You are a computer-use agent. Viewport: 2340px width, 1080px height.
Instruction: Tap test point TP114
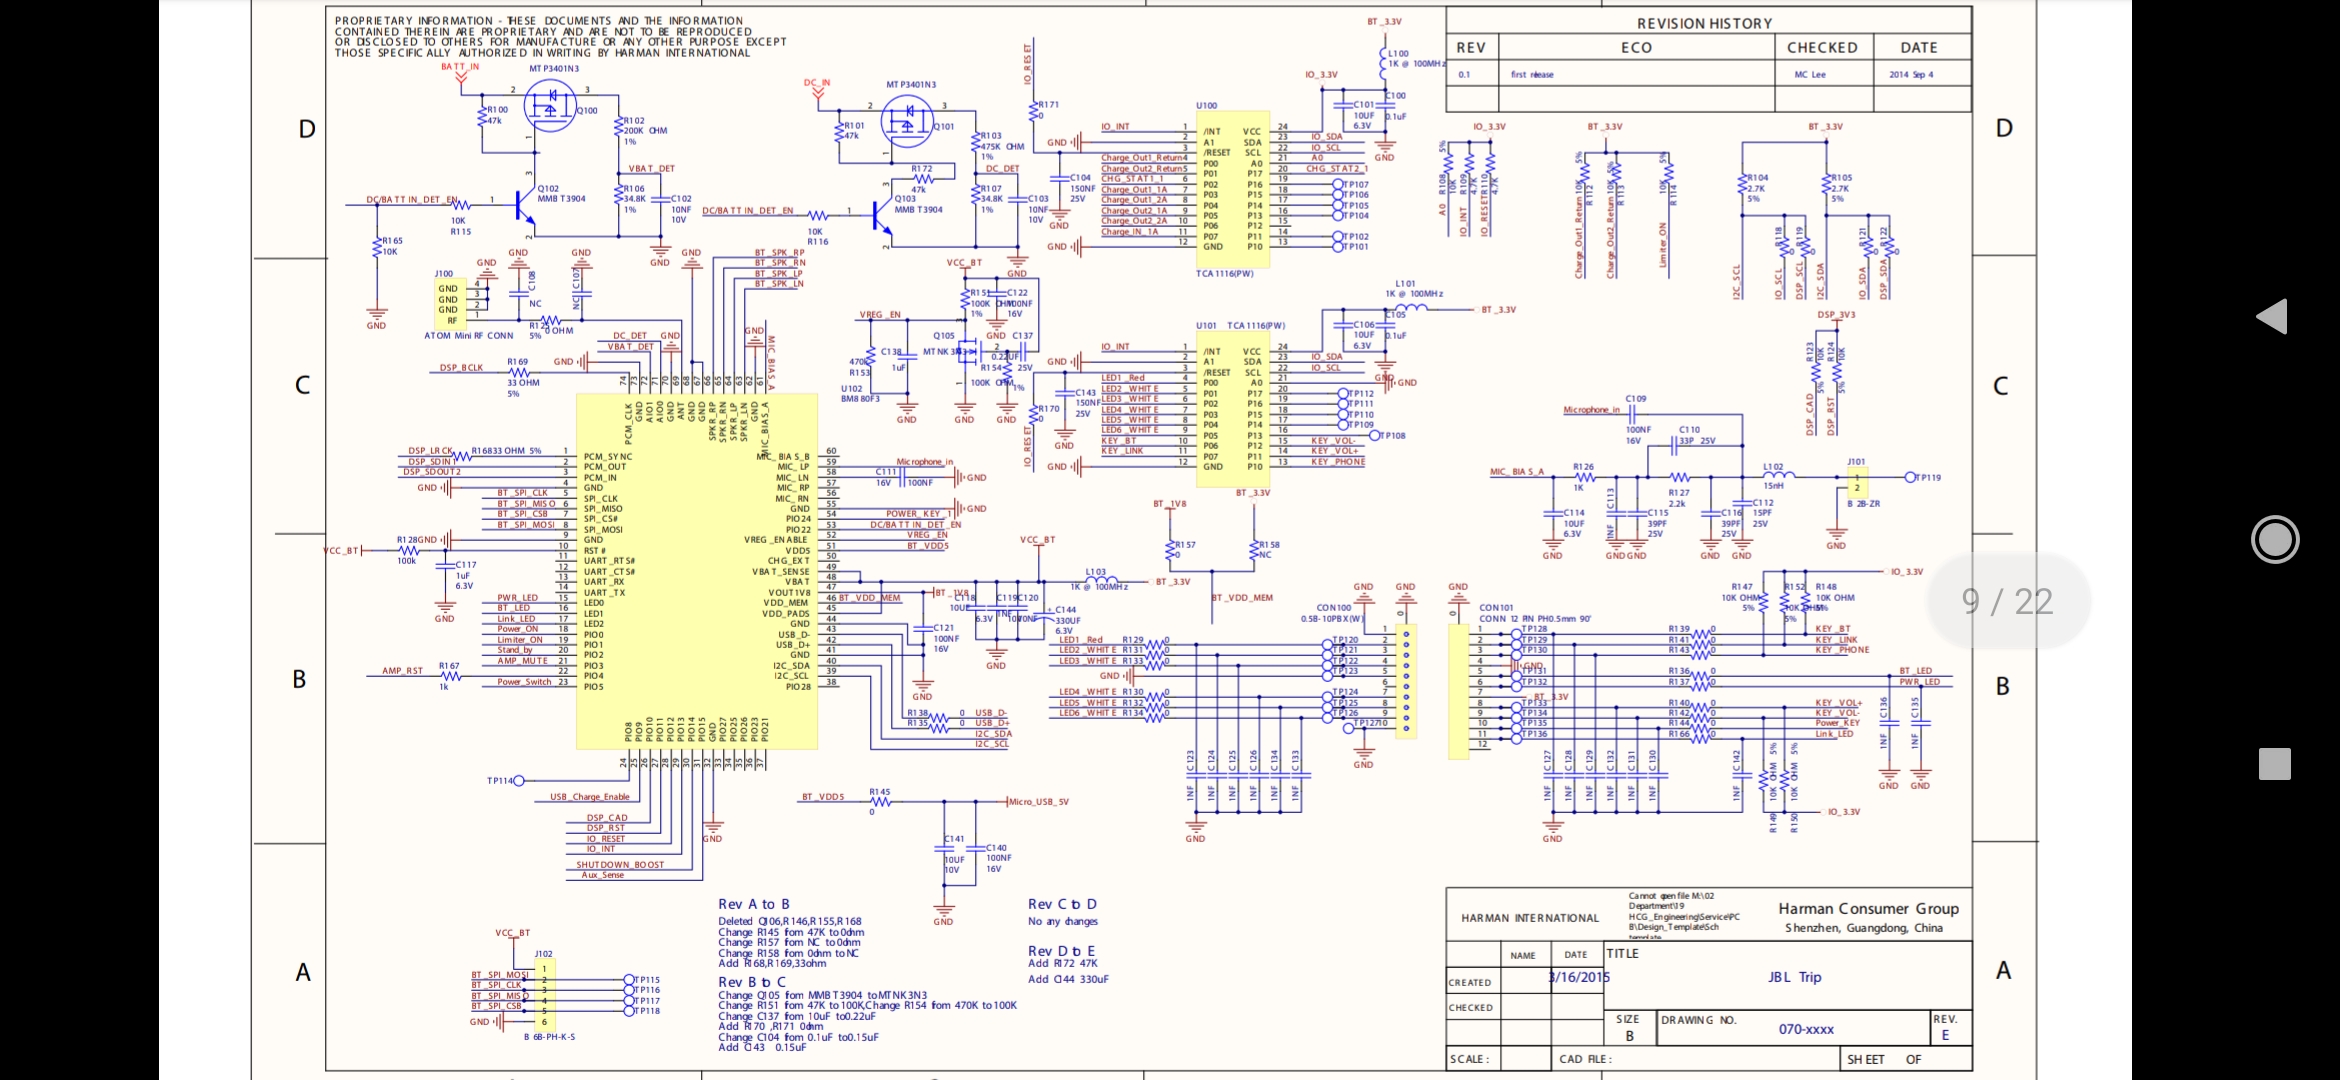(x=504, y=781)
